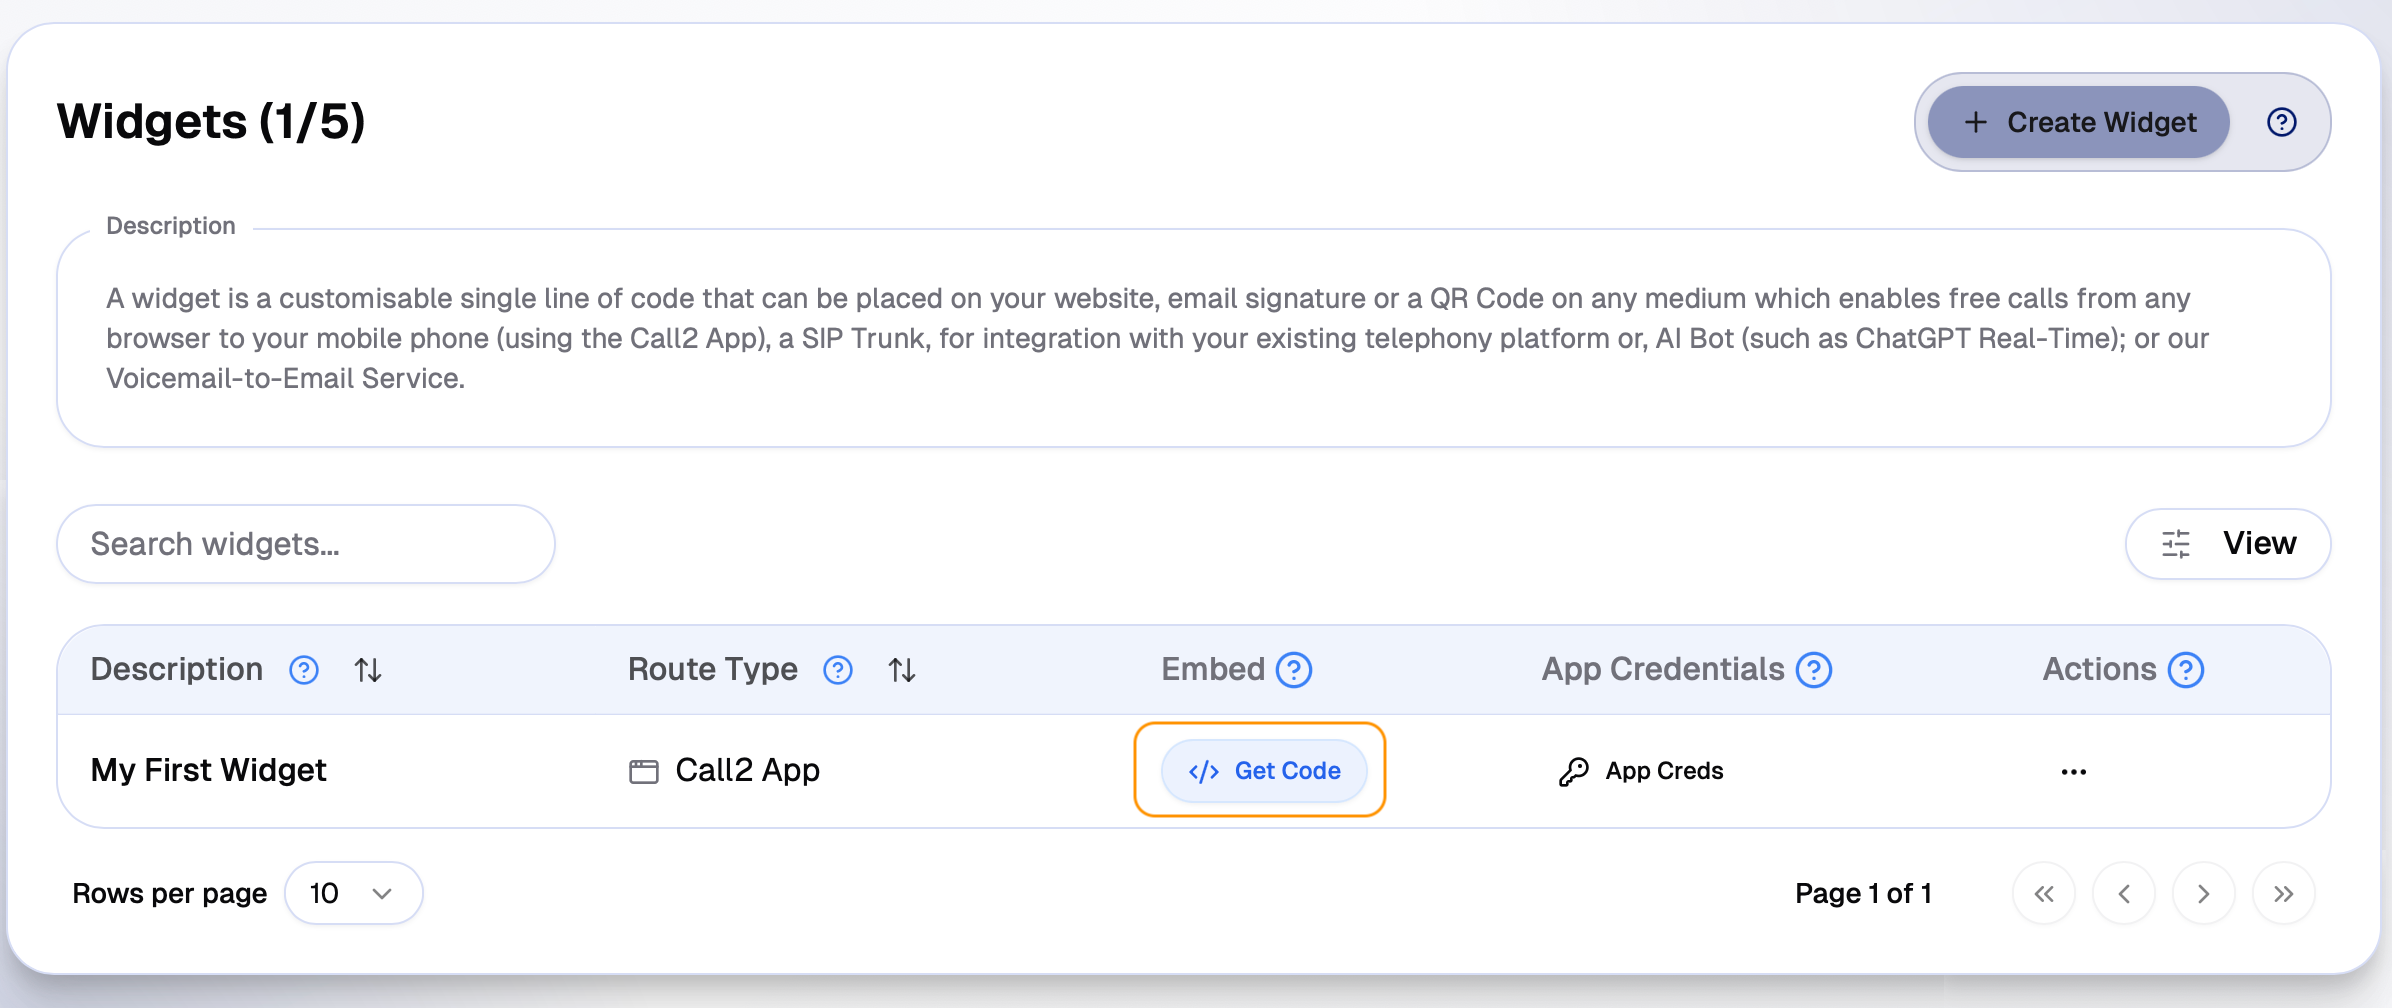
Task: Go to the first page
Action: click(2044, 893)
